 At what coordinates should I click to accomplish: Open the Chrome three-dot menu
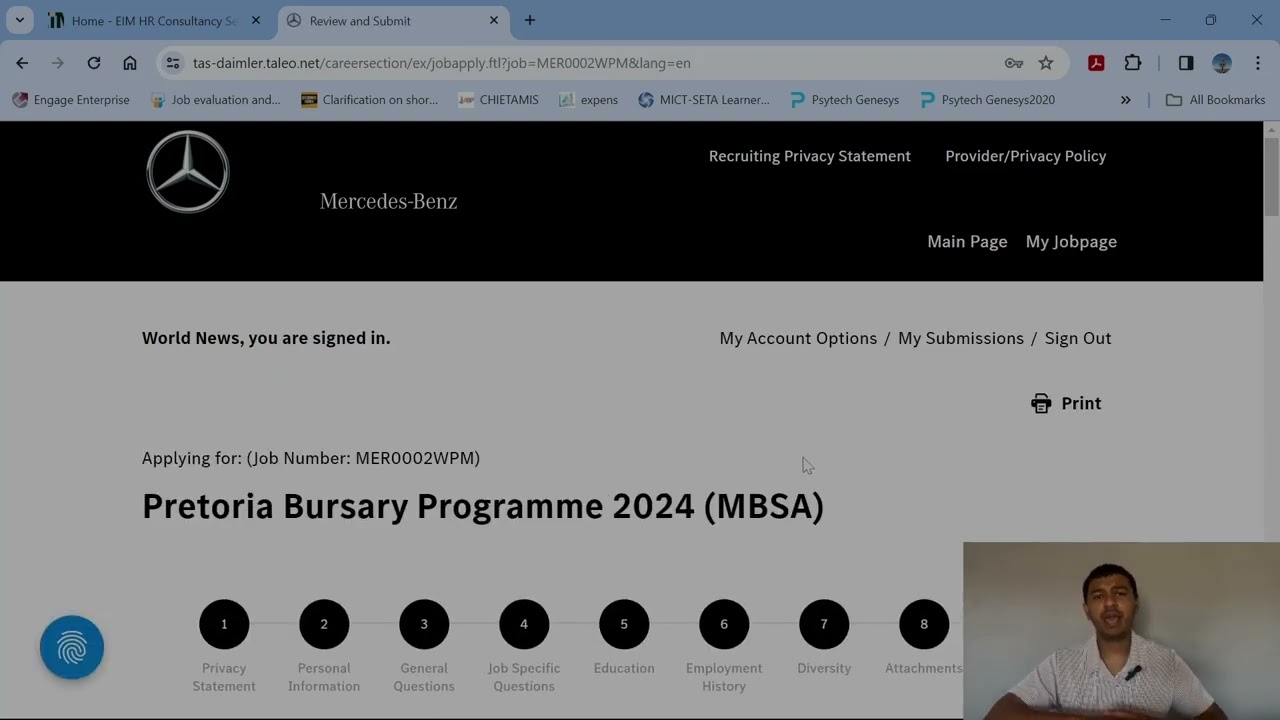pos(1258,63)
